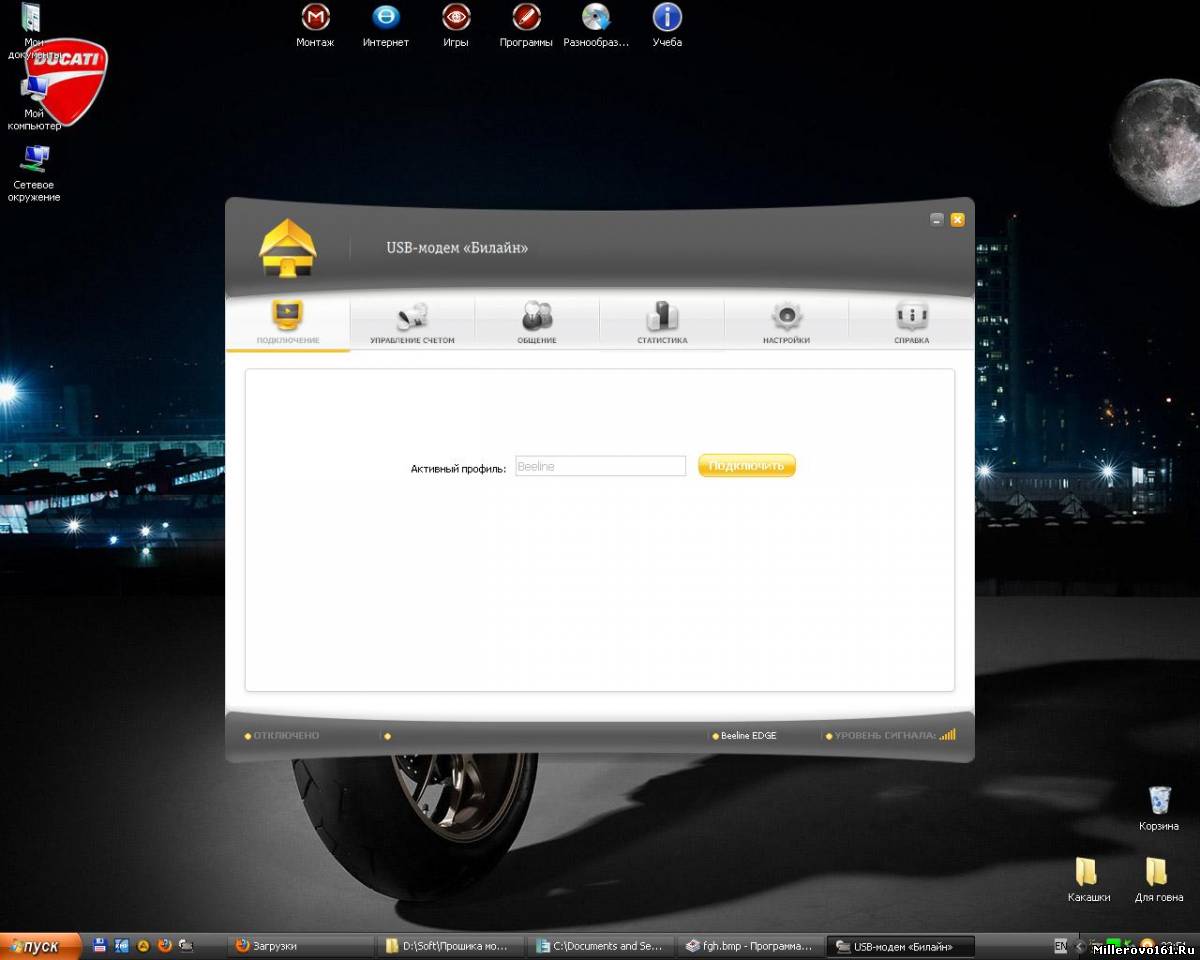The image size is (1200, 960).
Task: Switch to the Общение tab
Action: (x=537, y=323)
